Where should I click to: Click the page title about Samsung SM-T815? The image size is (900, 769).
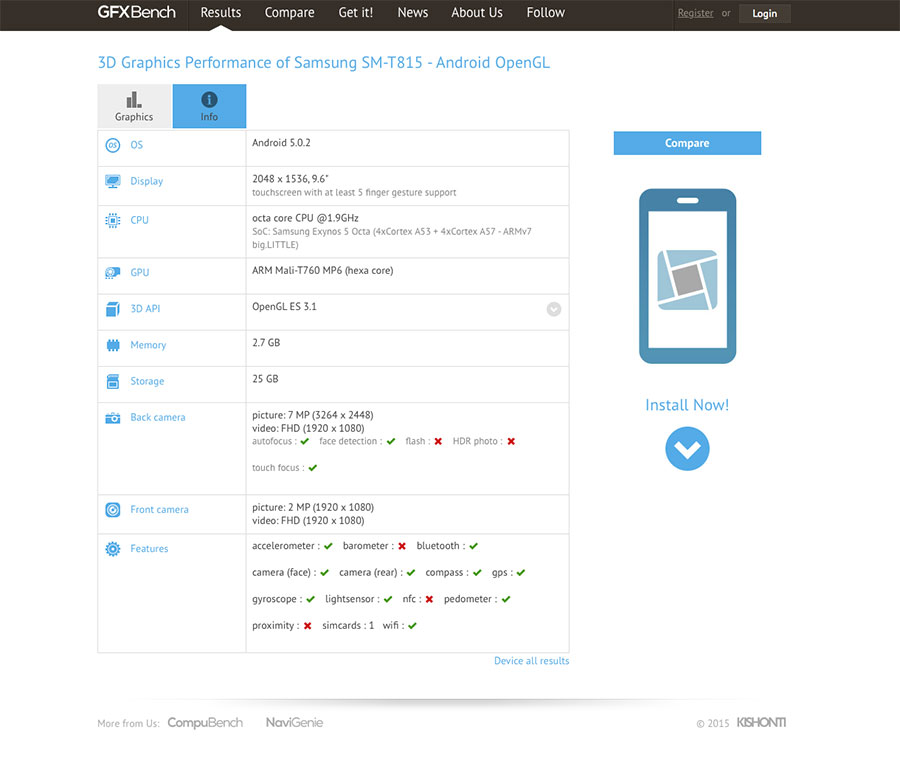click(324, 62)
